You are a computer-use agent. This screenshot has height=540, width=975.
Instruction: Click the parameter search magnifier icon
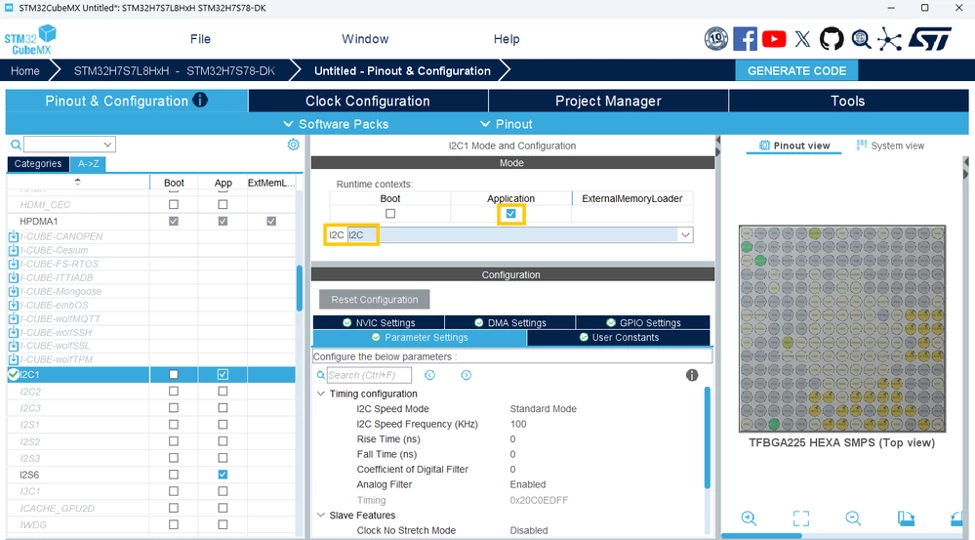coord(321,375)
